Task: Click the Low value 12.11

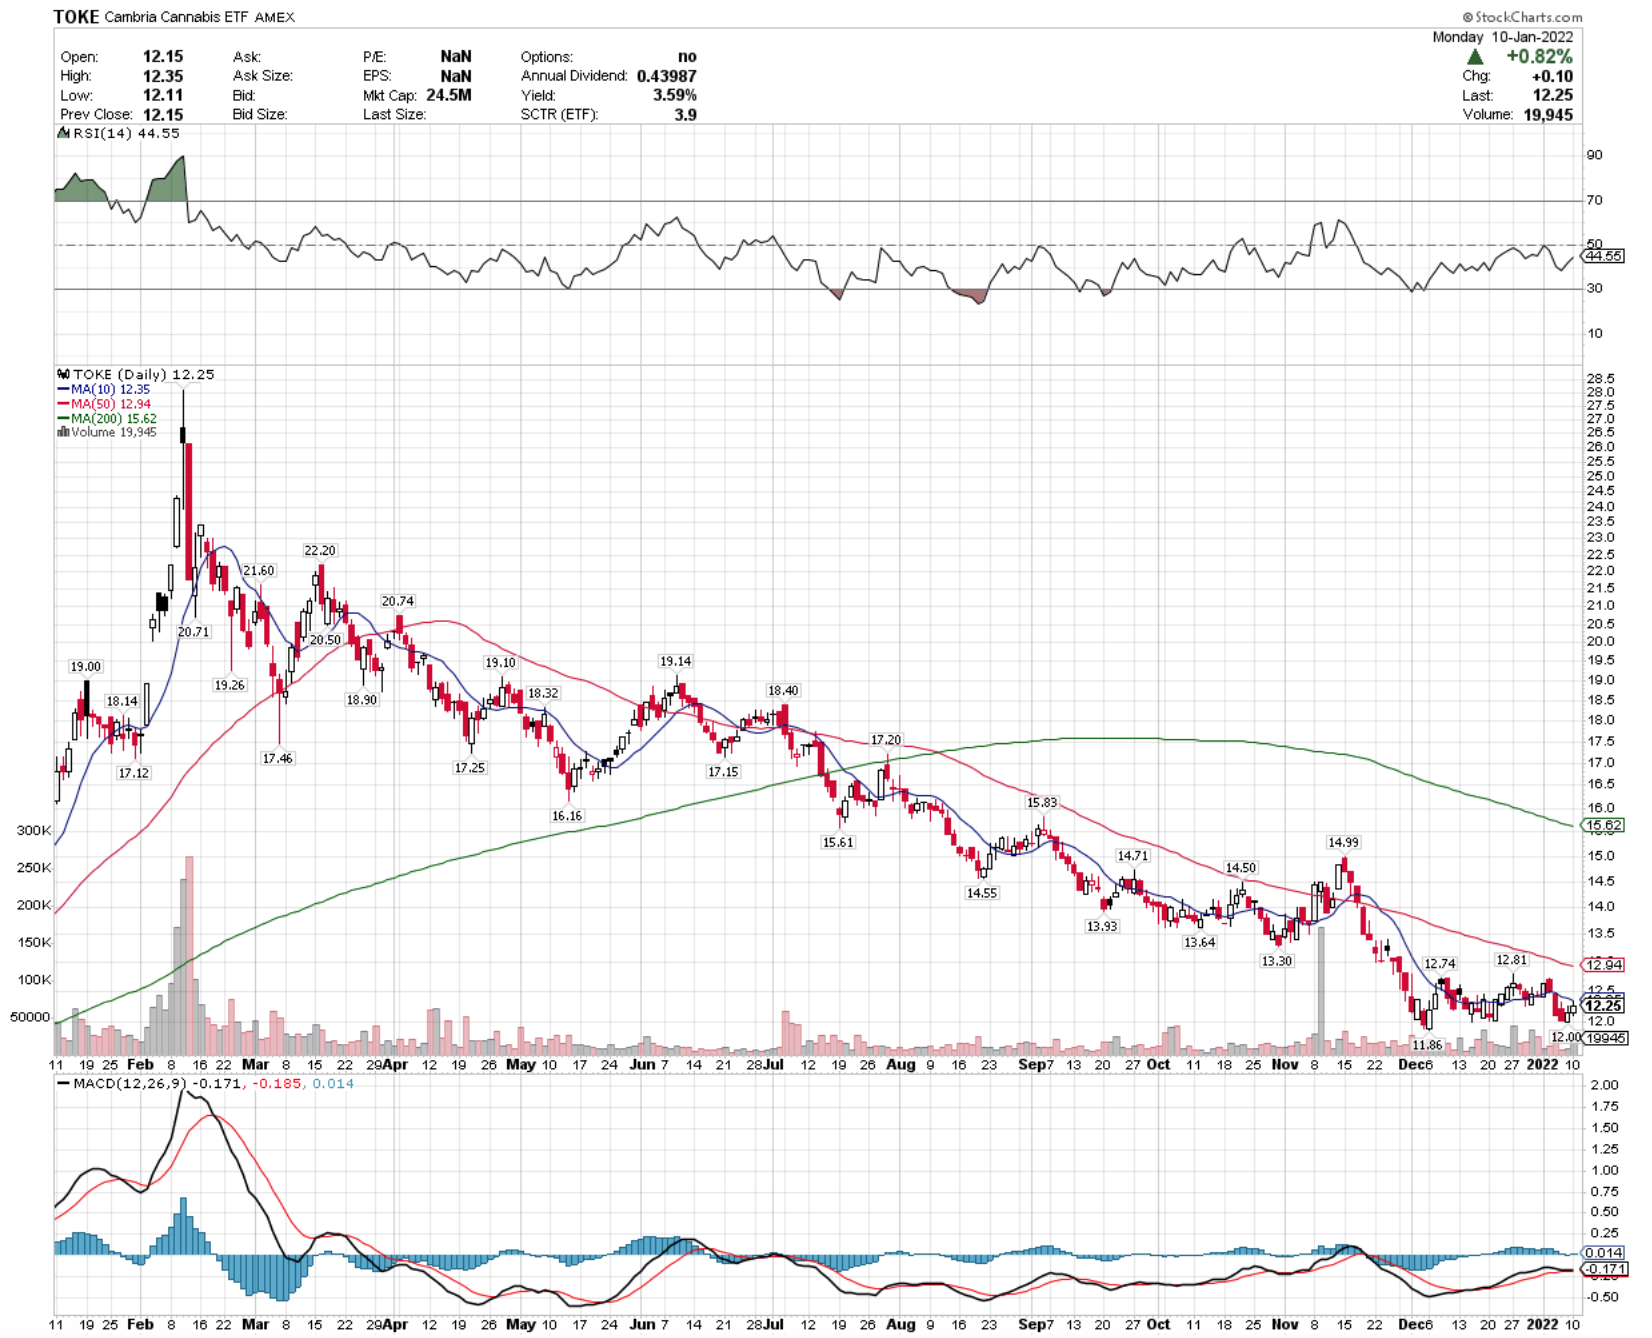Action: click(x=163, y=96)
